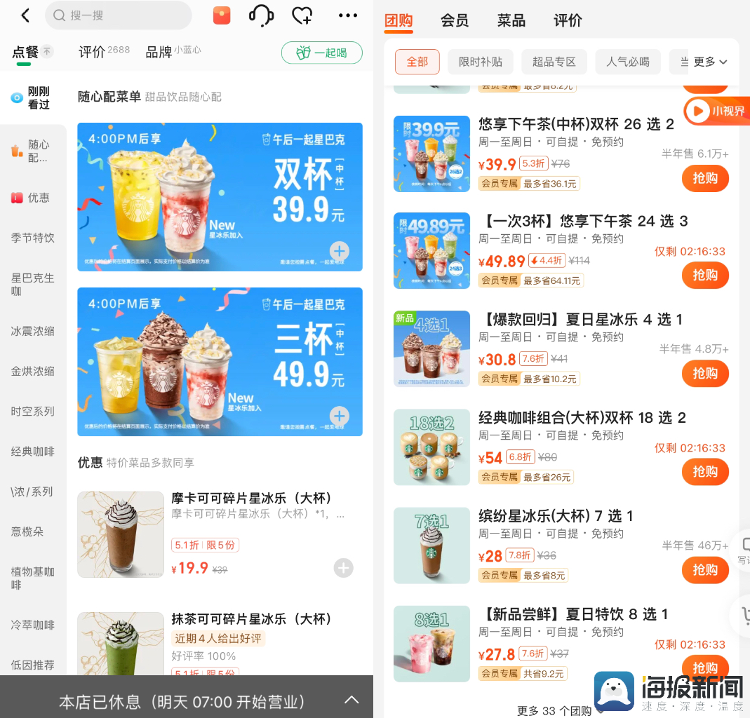
Task: Add 双杯 39.9元 combo with plus icon
Action: tap(340, 251)
